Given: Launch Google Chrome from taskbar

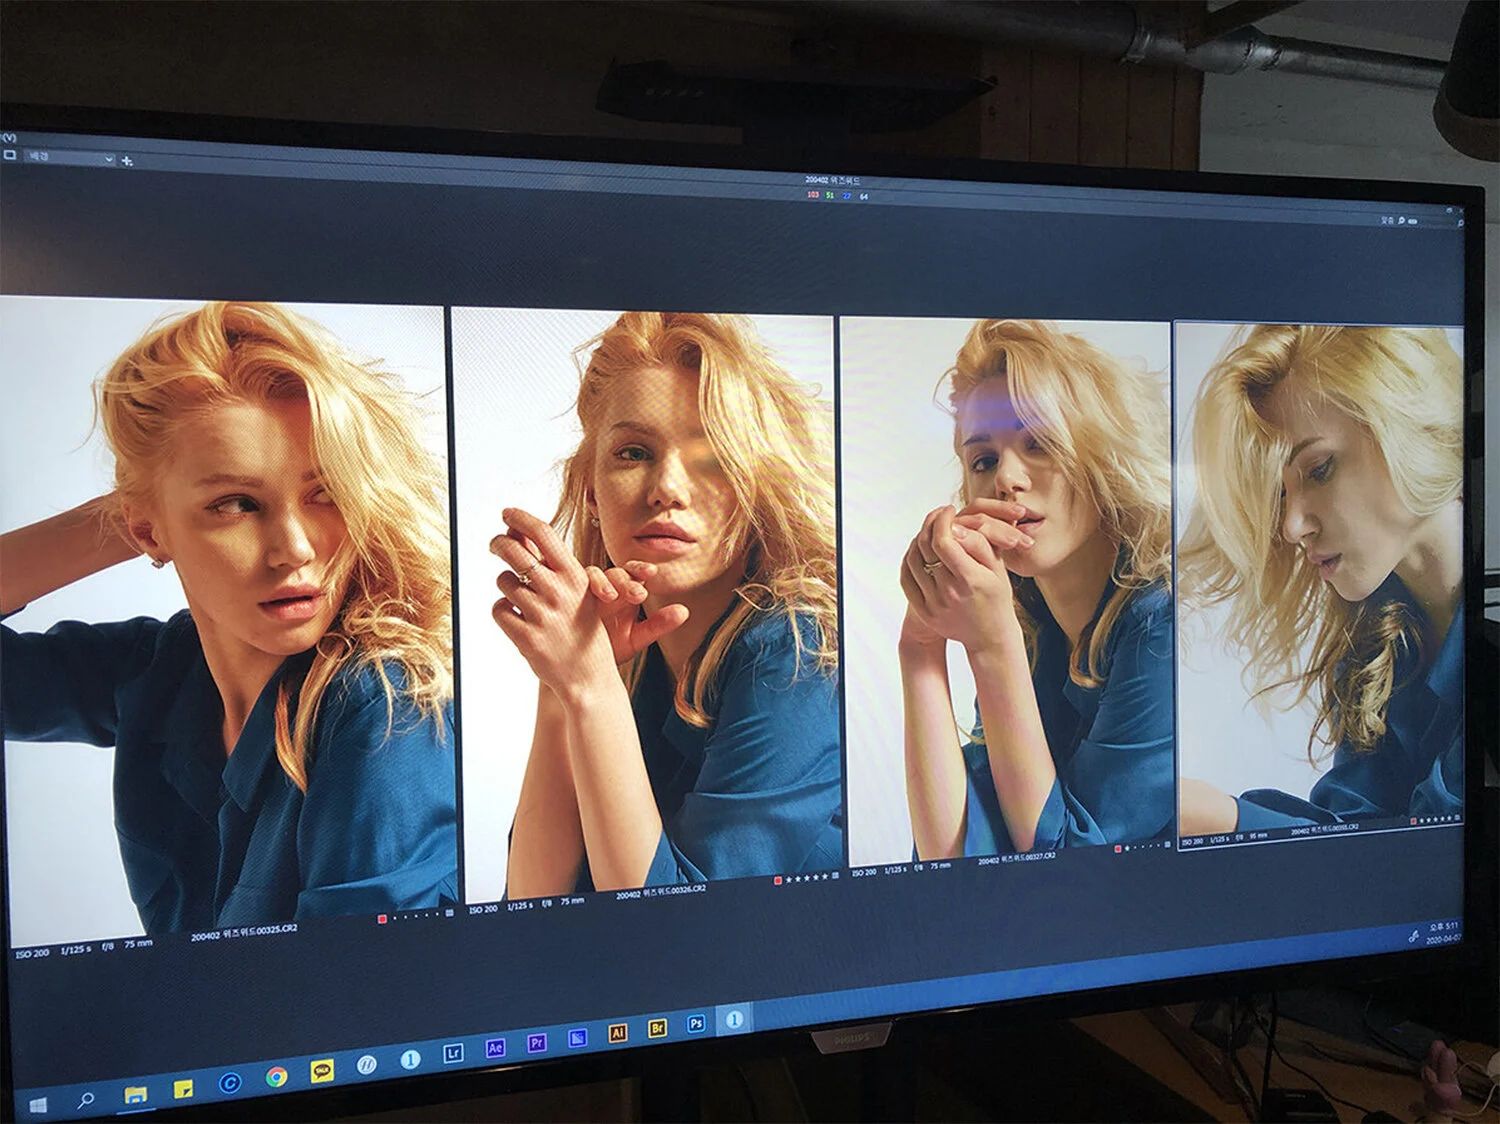Looking at the screenshot, I should 277,1077.
